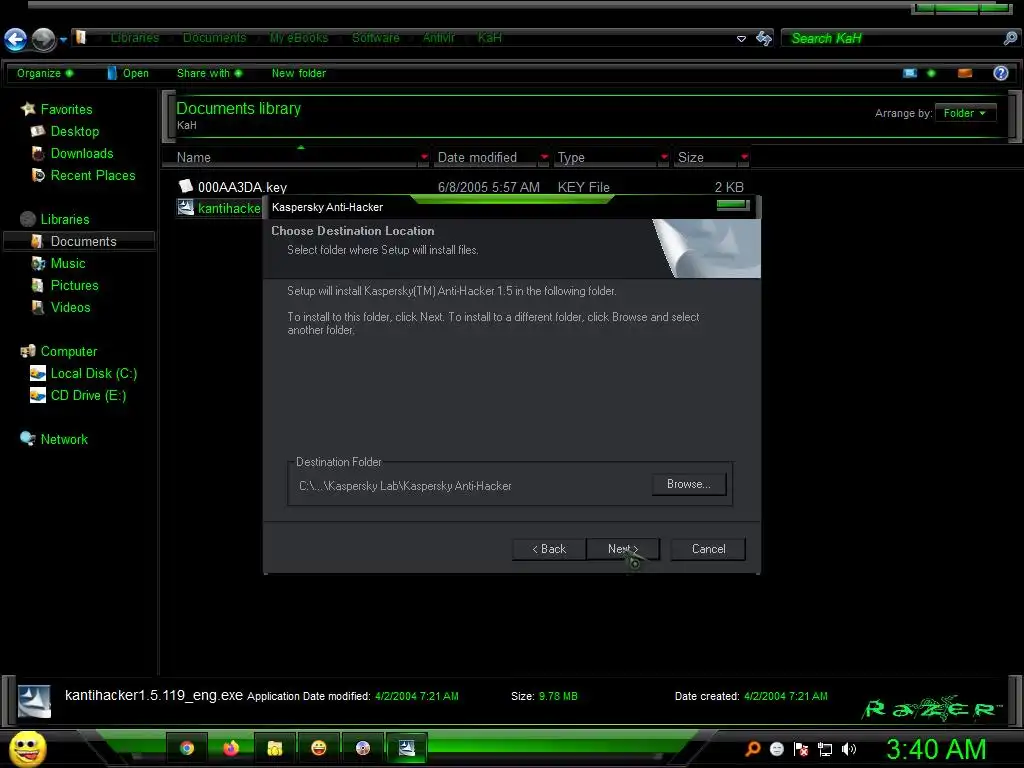
Task: Open the disc media app on taskbar
Action: point(362,748)
